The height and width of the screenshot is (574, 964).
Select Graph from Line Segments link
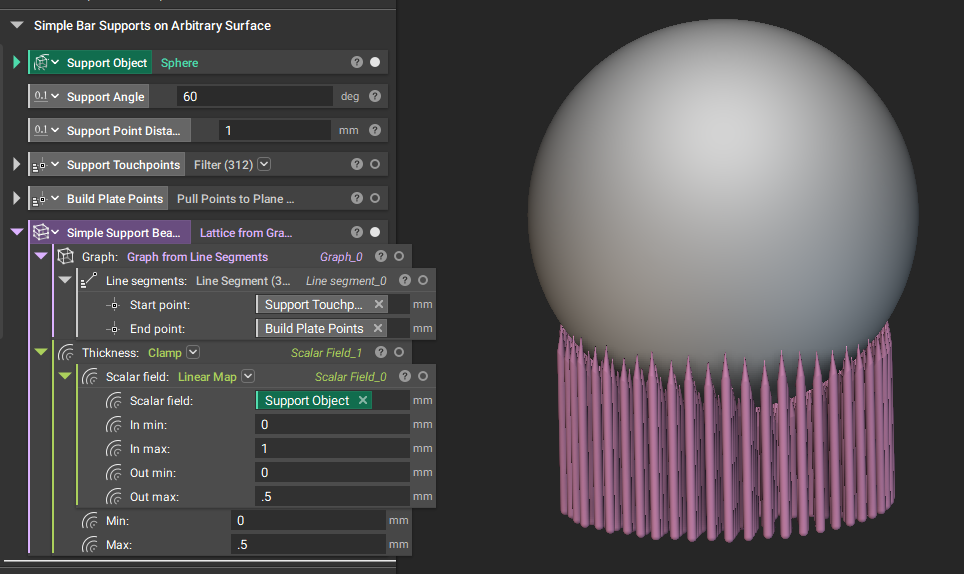(x=197, y=257)
